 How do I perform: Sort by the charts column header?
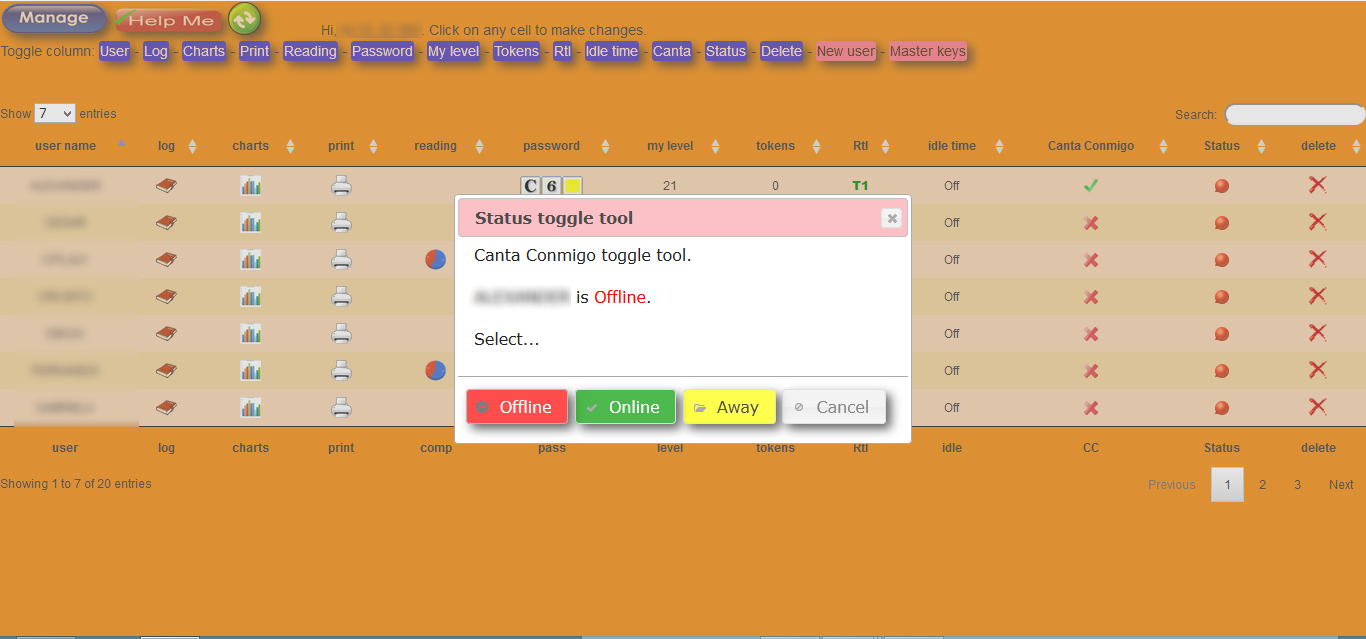pyautogui.click(x=250, y=146)
